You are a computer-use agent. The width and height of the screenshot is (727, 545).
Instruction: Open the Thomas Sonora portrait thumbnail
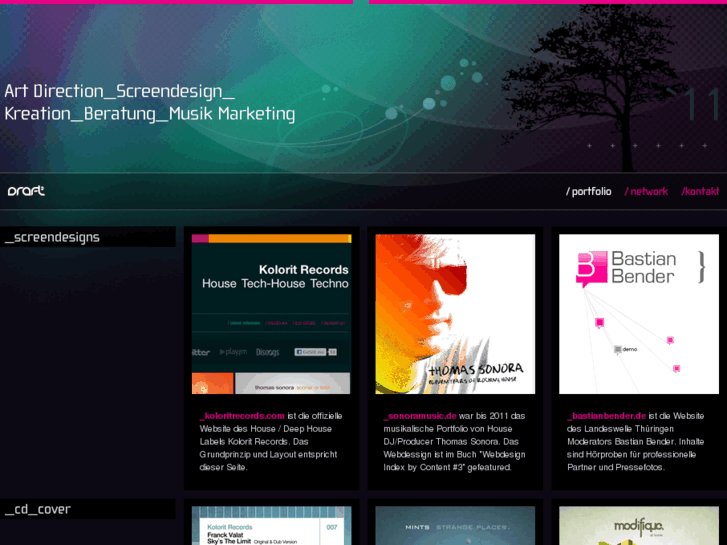pos(455,314)
